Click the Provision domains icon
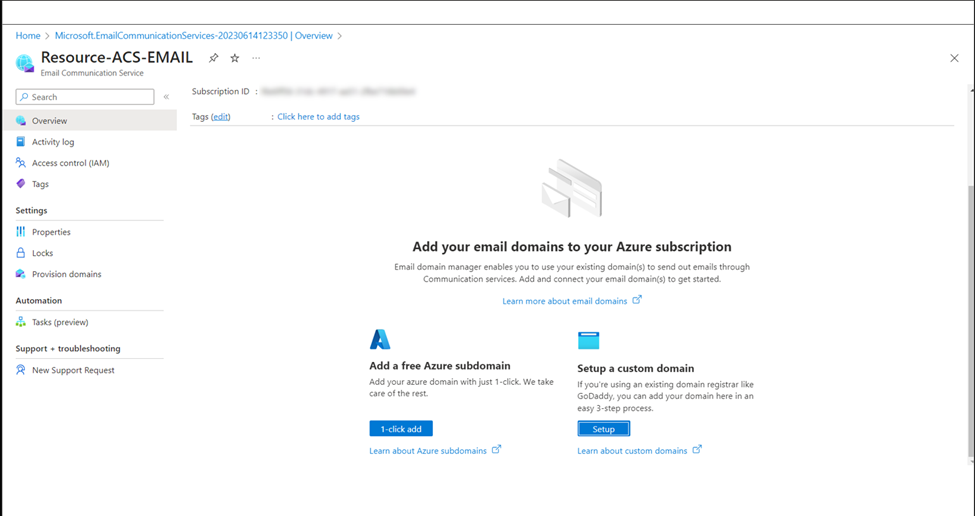This screenshot has width=975, height=516. (21, 274)
